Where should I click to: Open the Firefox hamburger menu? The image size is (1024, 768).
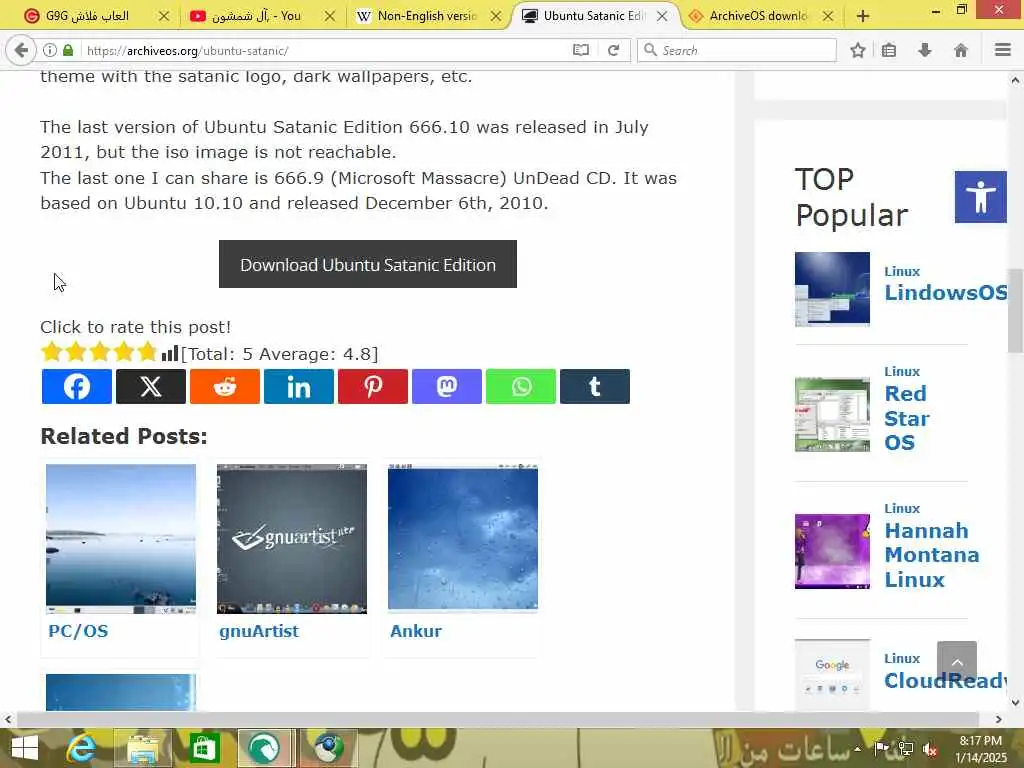click(x=1002, y=50)
